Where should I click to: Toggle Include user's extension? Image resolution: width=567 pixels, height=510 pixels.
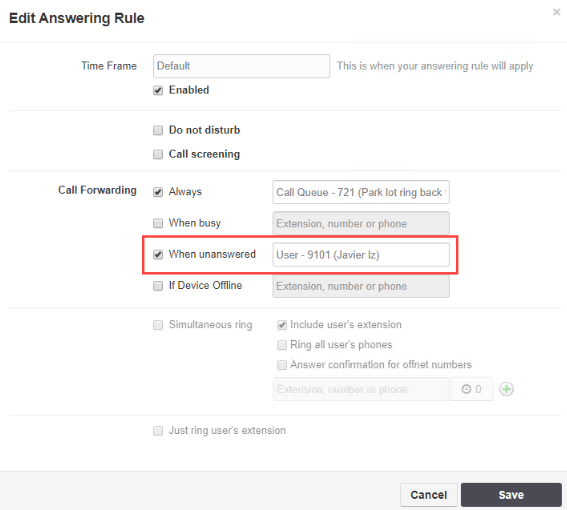(x=282, y=325)
